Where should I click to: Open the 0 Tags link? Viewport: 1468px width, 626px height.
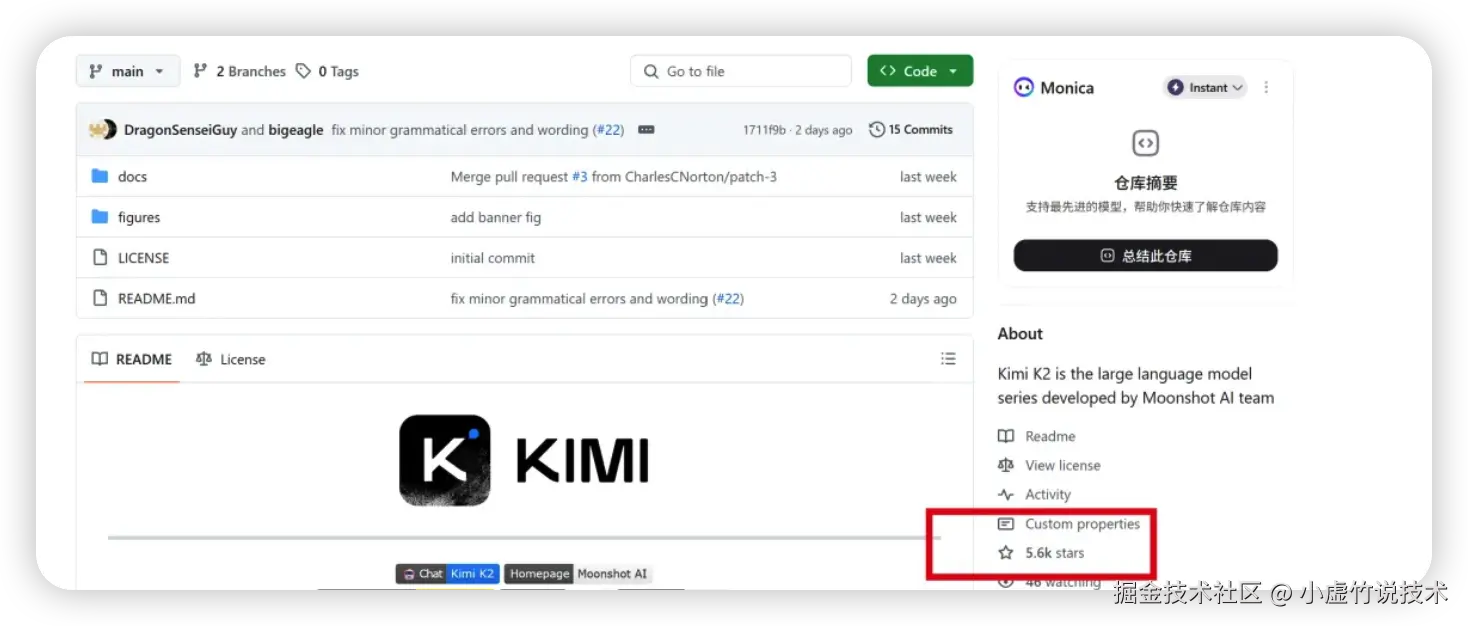coord(327,71)
